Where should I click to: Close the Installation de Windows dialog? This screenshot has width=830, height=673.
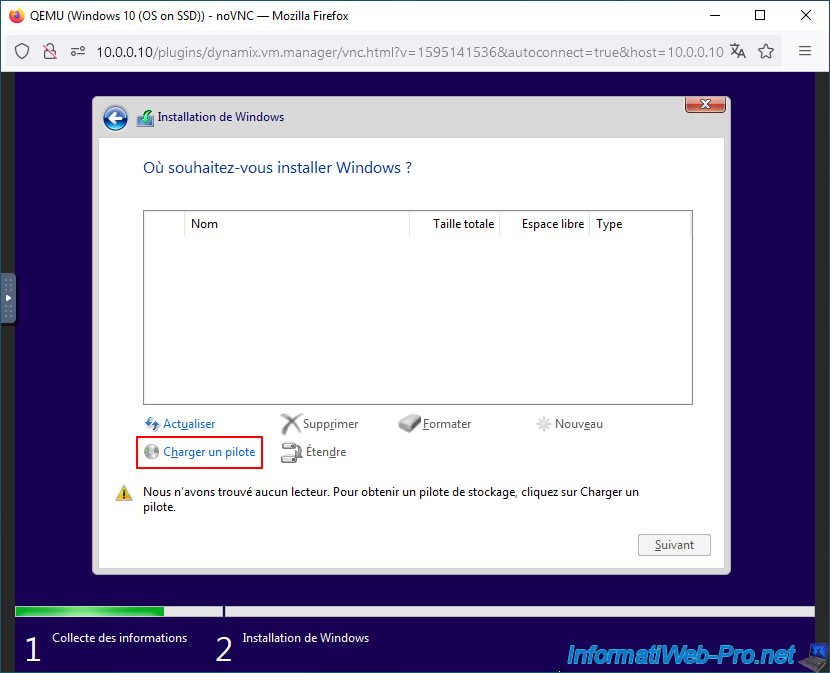coord(705,104)
